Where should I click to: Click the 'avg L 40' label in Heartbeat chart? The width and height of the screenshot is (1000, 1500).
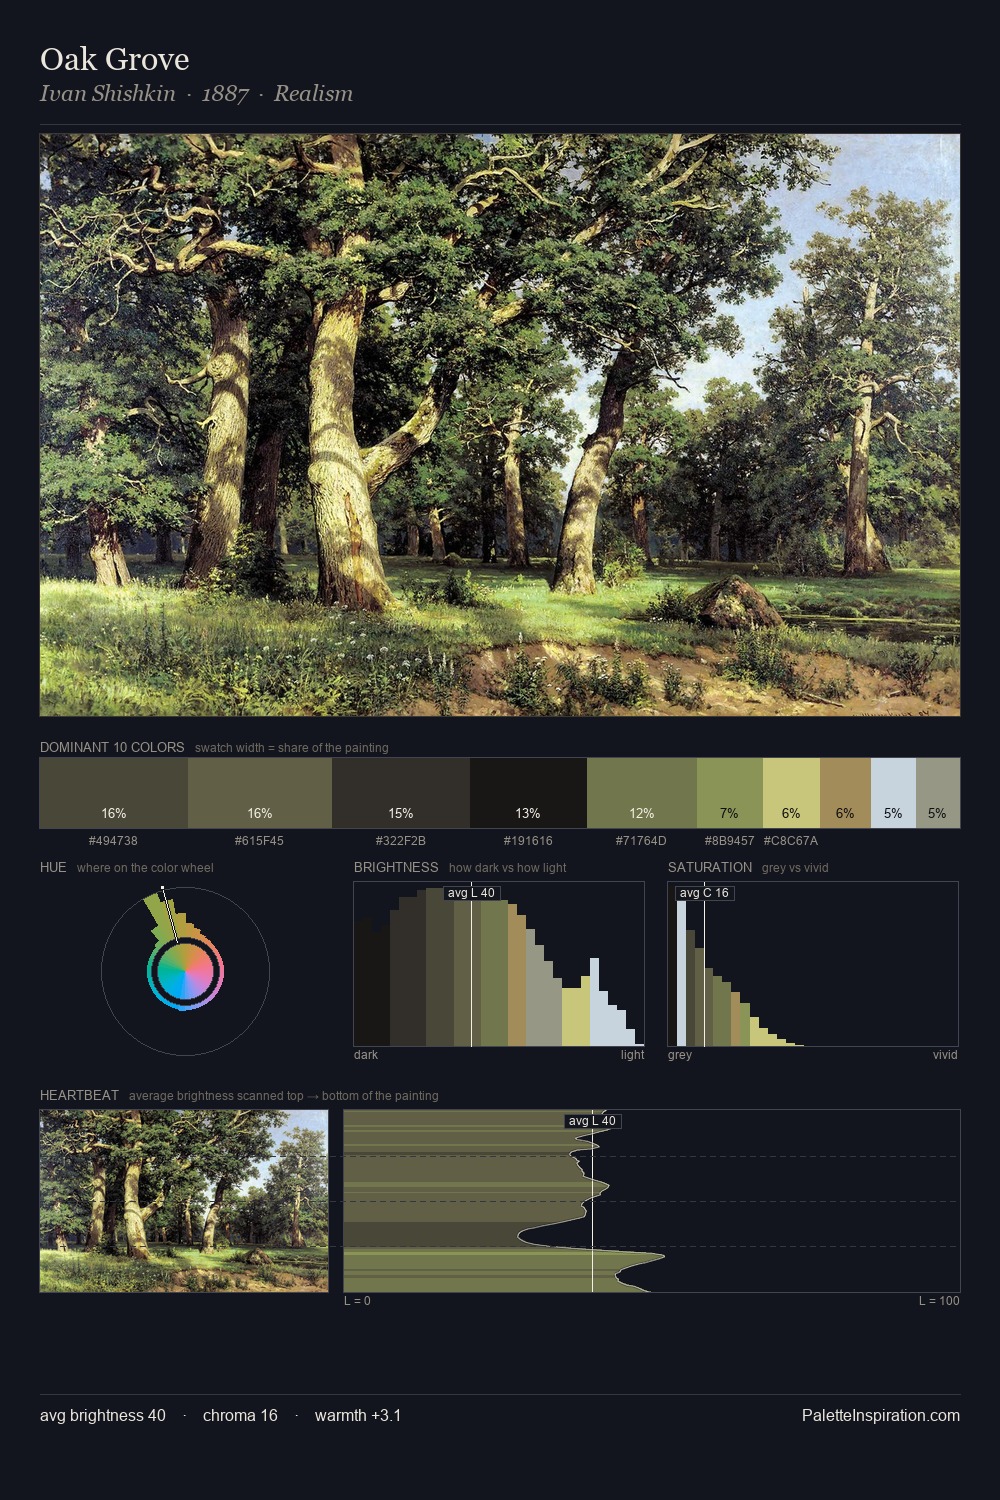pyautogui.click(x=592, y=1121)
